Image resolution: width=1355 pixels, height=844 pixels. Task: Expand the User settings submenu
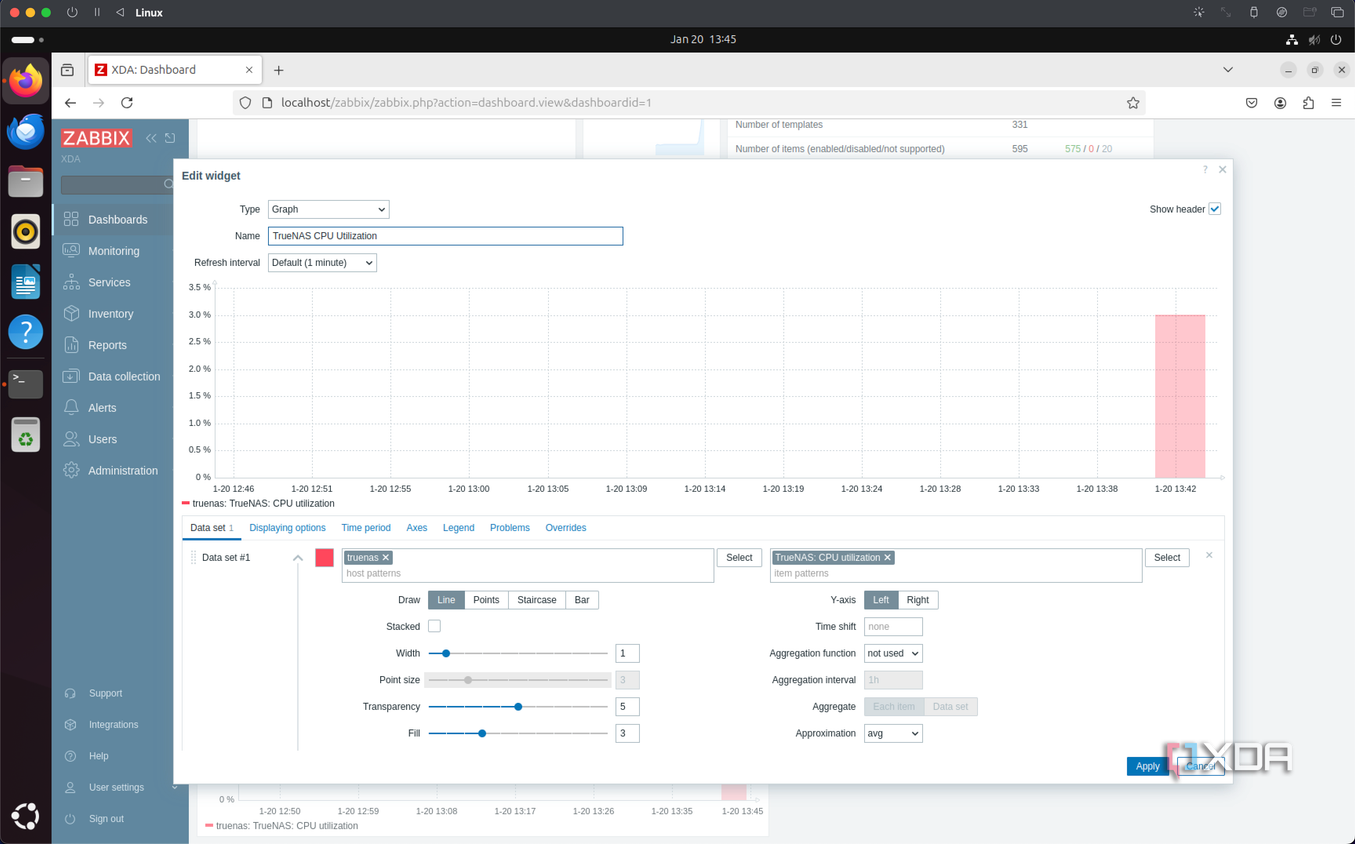tap(175, 788)
